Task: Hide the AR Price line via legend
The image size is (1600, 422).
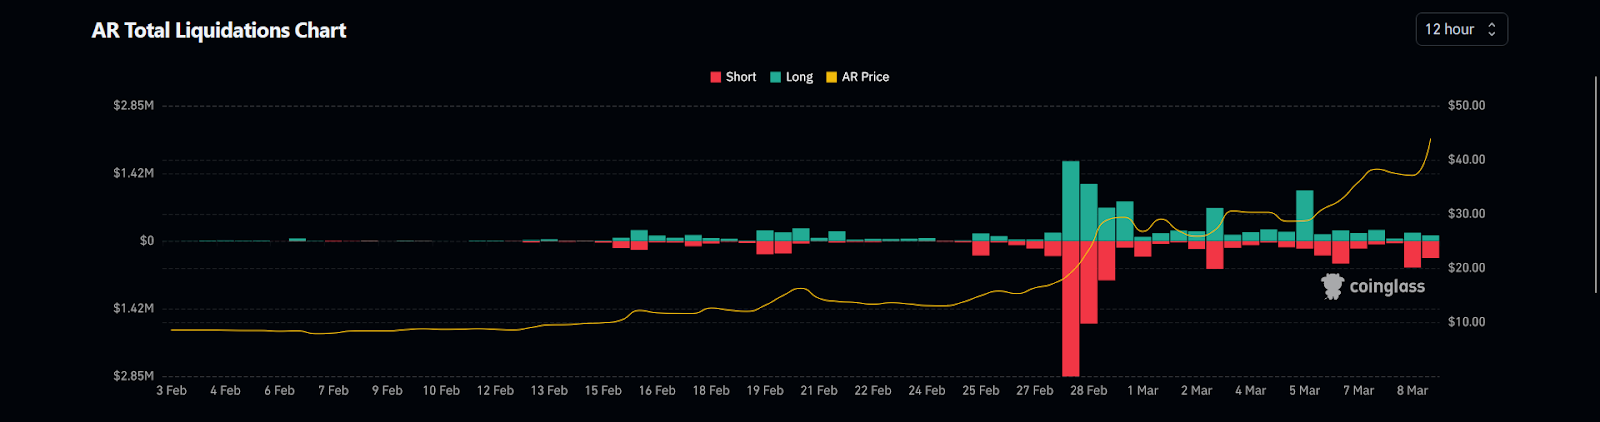Action: [x=865, y=77]
